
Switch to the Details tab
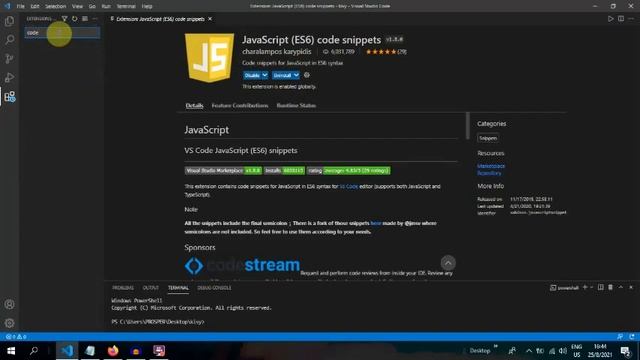(x=194, y=106)
